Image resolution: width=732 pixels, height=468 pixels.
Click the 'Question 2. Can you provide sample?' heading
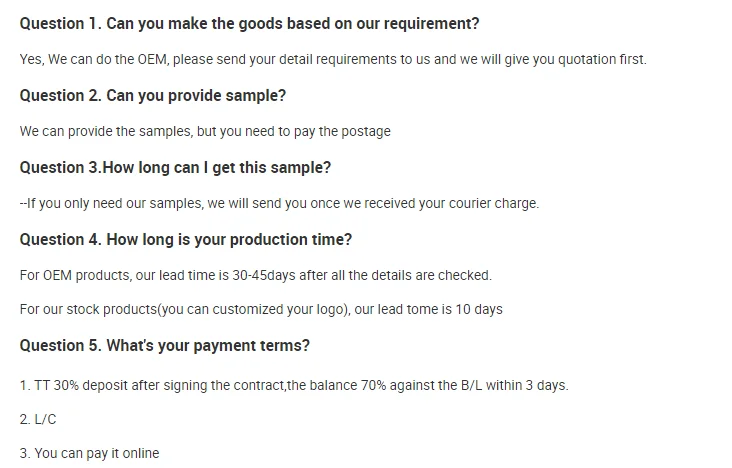(x=153, y=95)
